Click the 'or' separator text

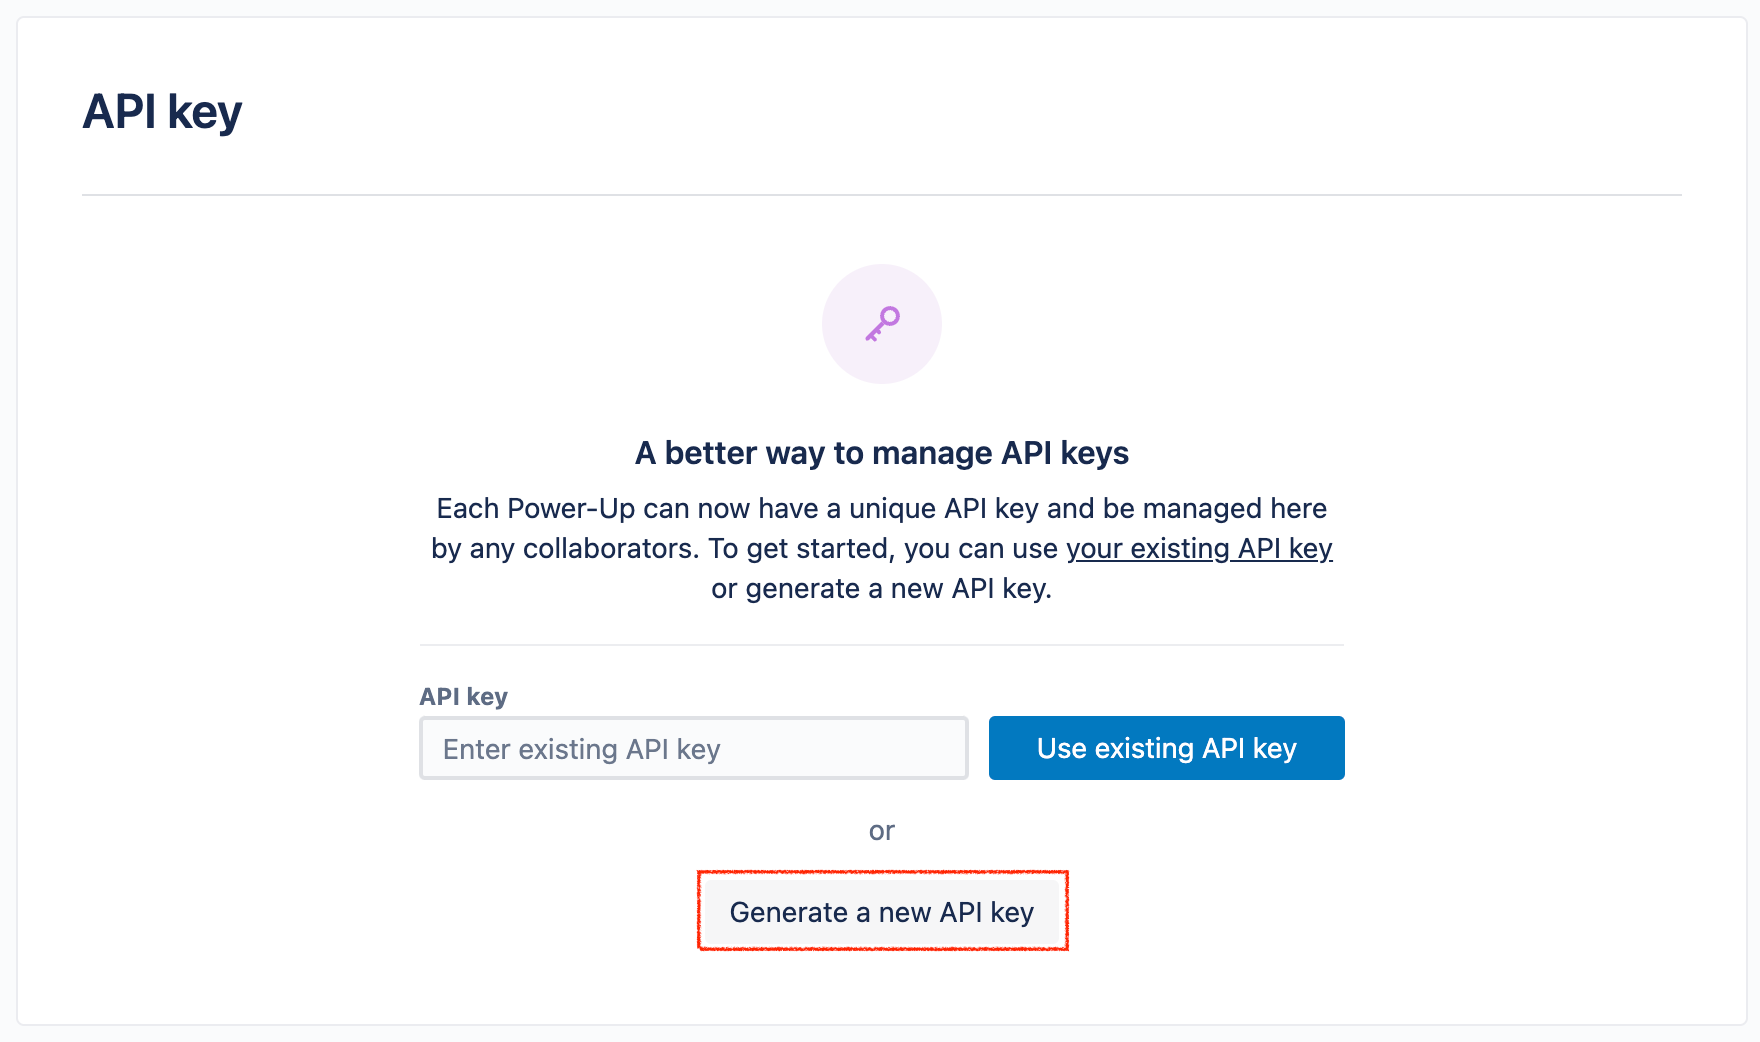pyautogui.click(x=882, y=831)
